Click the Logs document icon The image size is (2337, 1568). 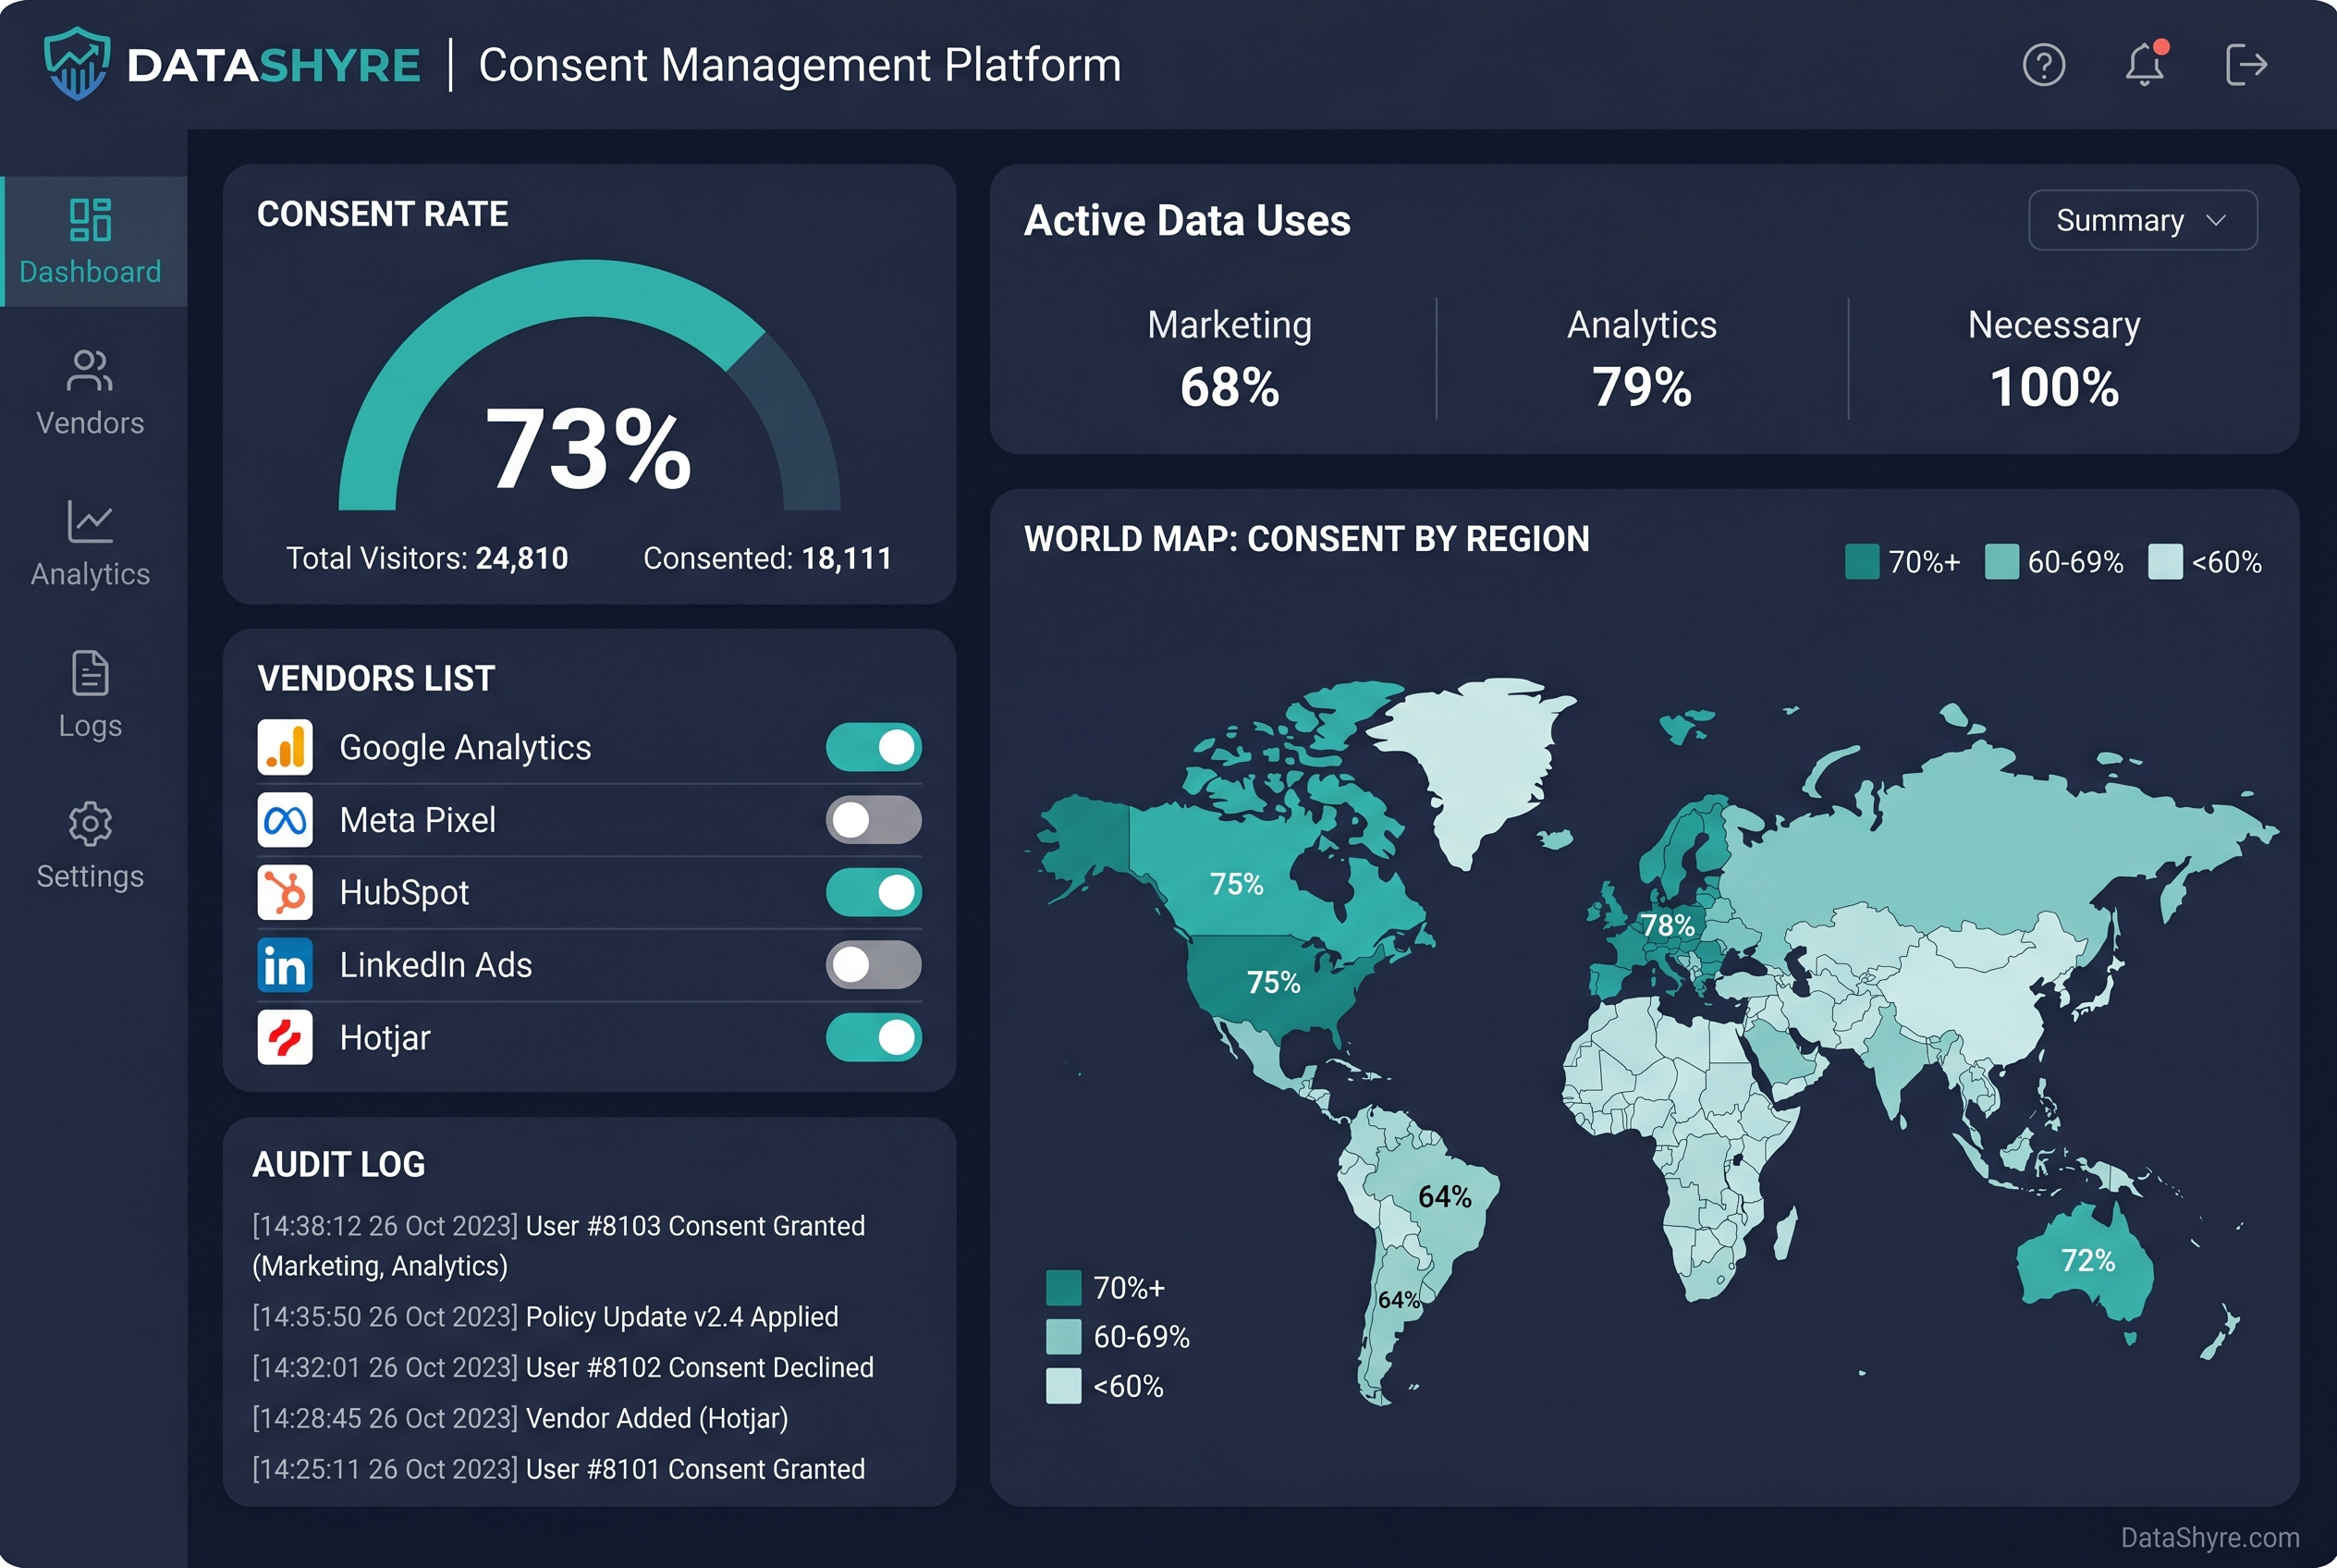[x=90, y=672]
